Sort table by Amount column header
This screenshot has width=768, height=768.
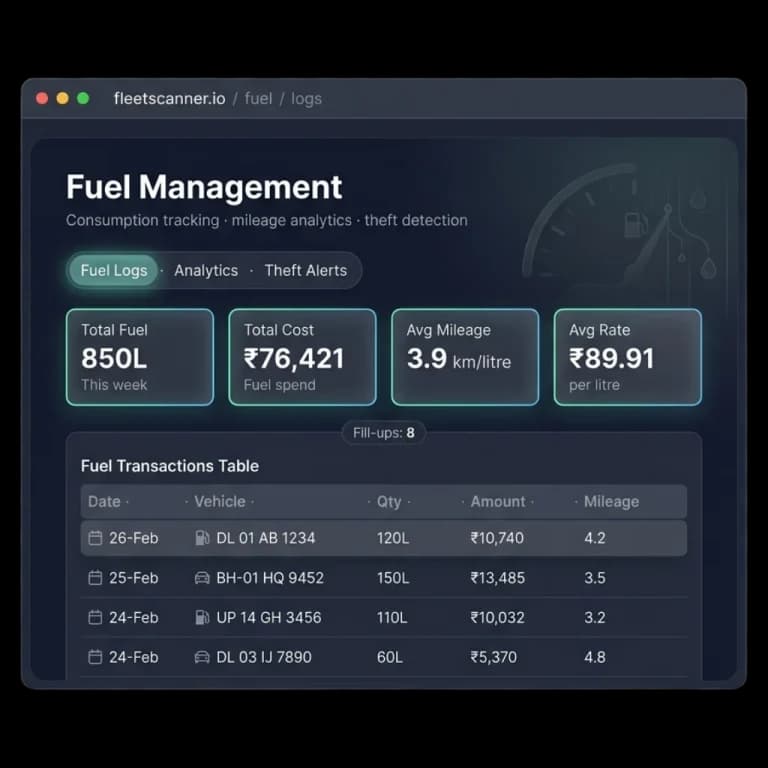tap(498, 502)
